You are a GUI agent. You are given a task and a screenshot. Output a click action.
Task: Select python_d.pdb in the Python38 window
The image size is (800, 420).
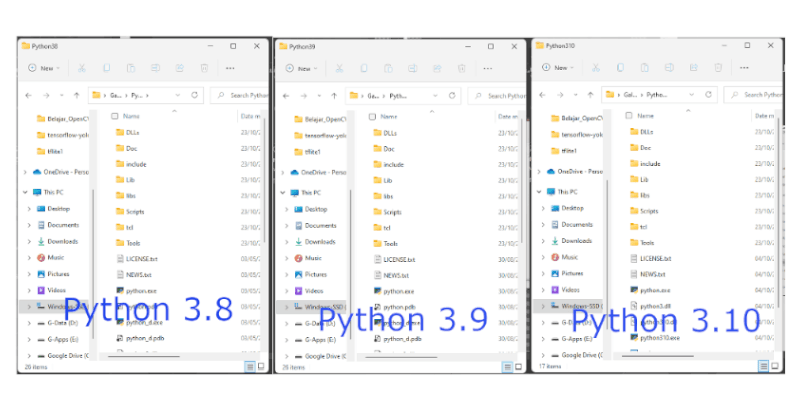tap(140, 338)
